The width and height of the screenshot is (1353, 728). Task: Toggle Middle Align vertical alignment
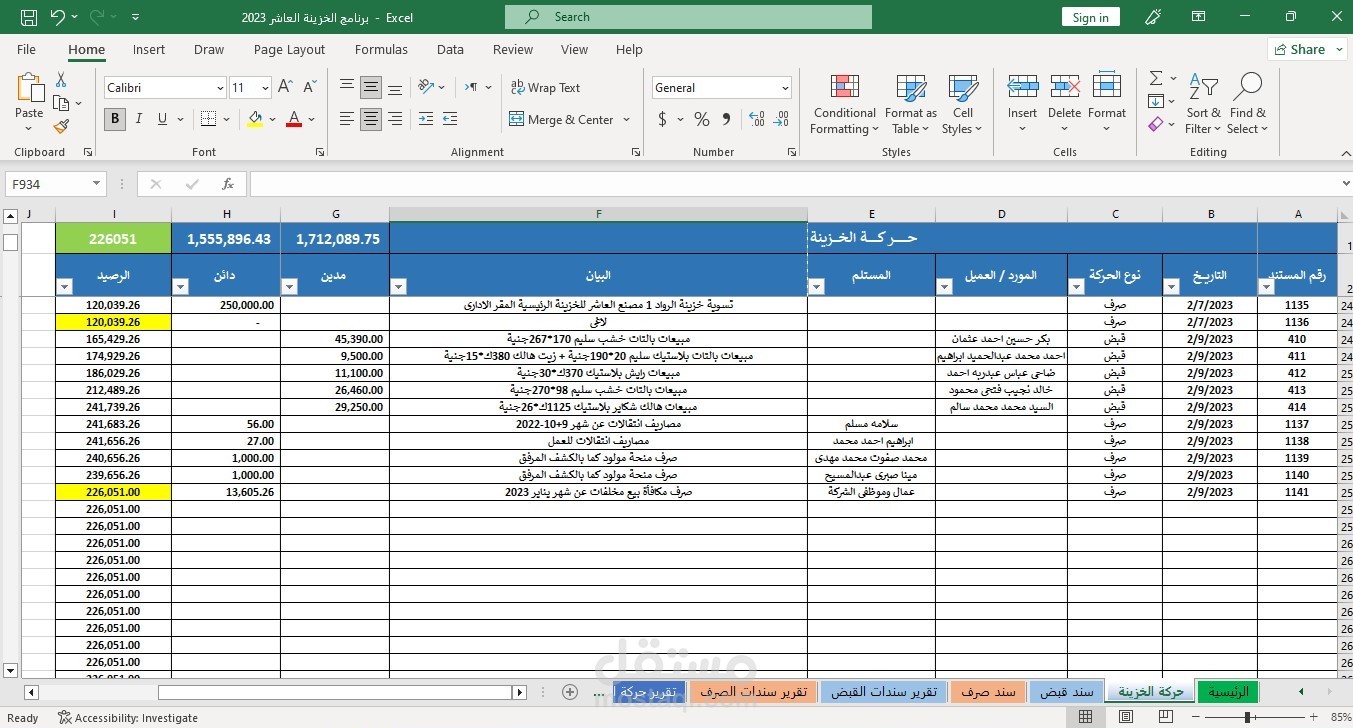pyautogui.click(x=371, y=87)
